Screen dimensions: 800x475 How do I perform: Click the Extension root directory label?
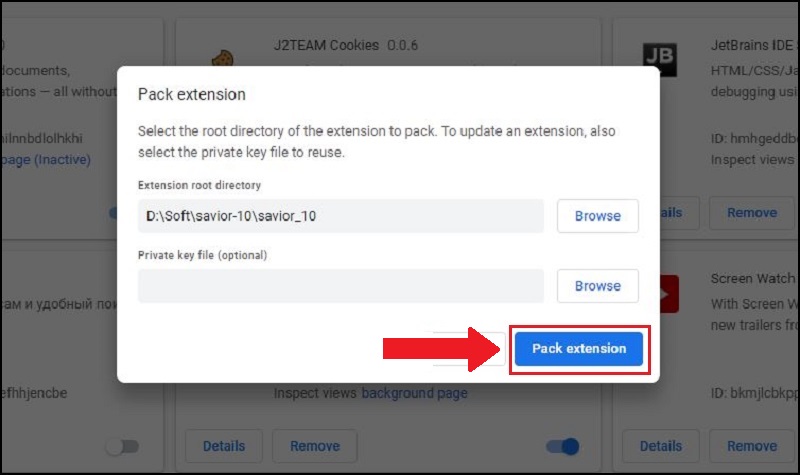[x=199, y=185]
